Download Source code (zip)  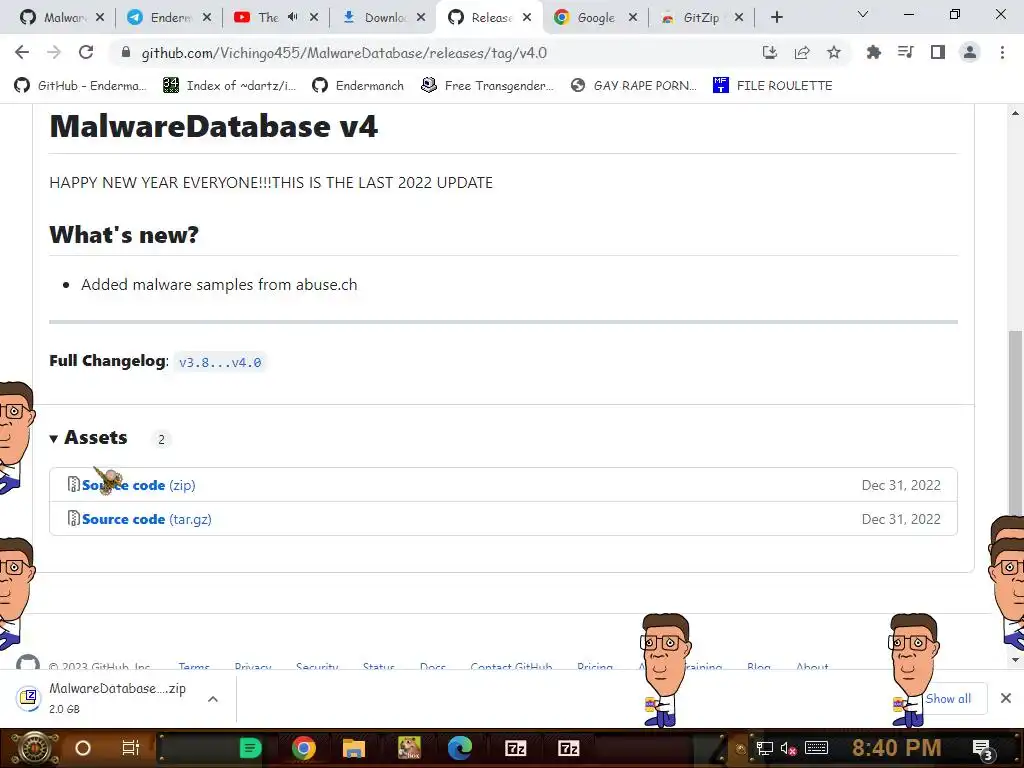pyautogui.click(x=138, y=485)
